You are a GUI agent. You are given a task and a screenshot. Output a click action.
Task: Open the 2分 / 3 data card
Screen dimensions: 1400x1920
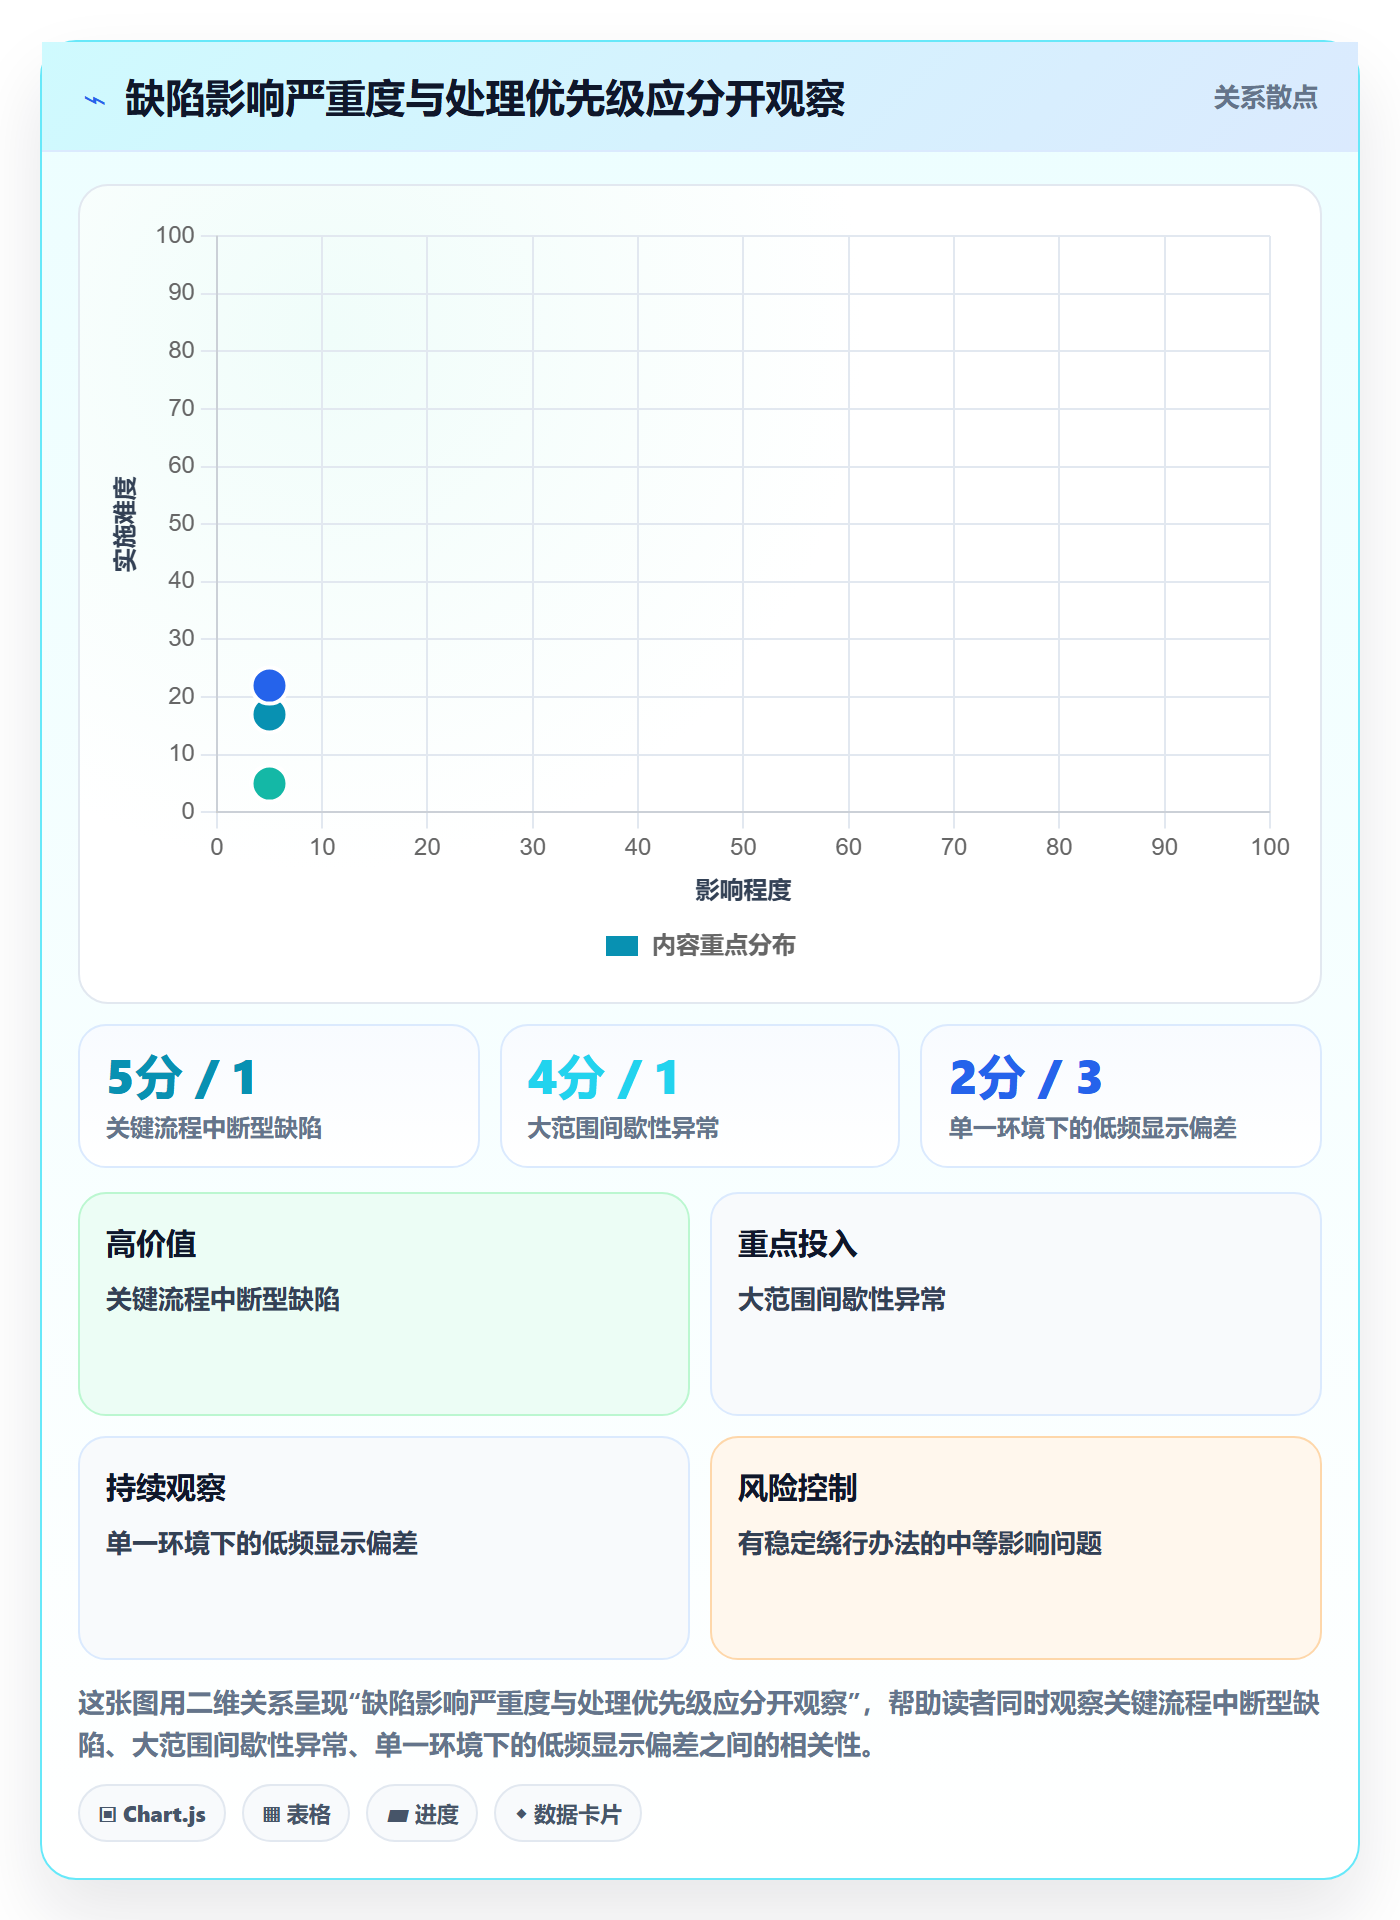click(1121, 1096)
